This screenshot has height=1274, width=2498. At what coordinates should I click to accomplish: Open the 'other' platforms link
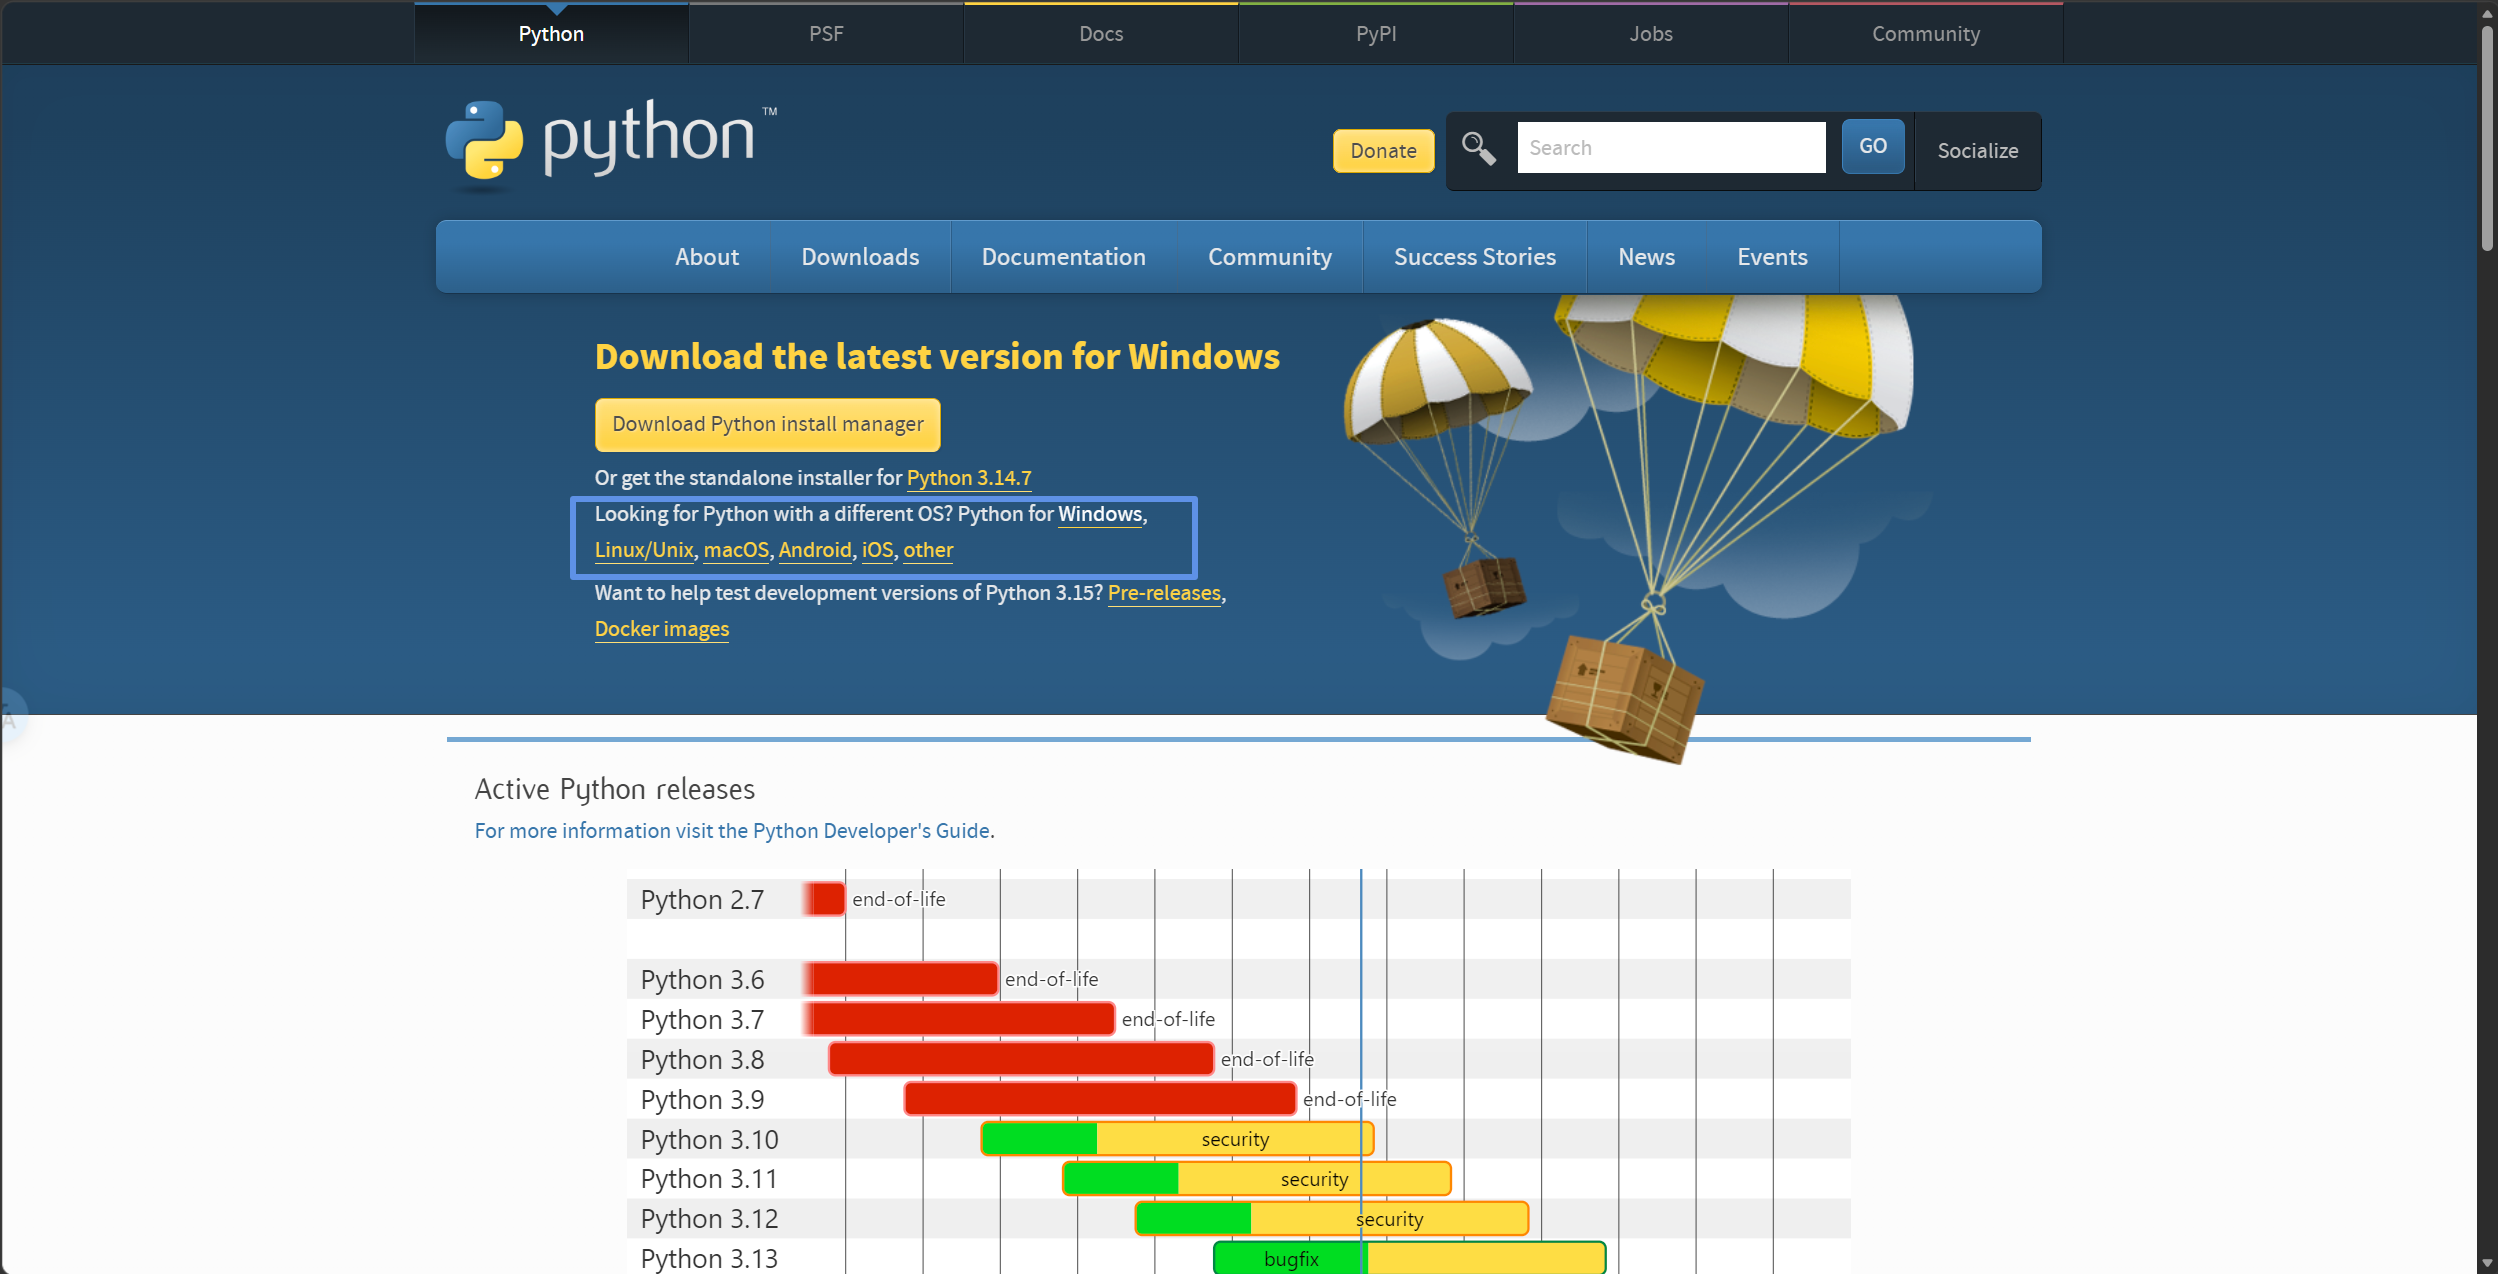coord(928,550)
